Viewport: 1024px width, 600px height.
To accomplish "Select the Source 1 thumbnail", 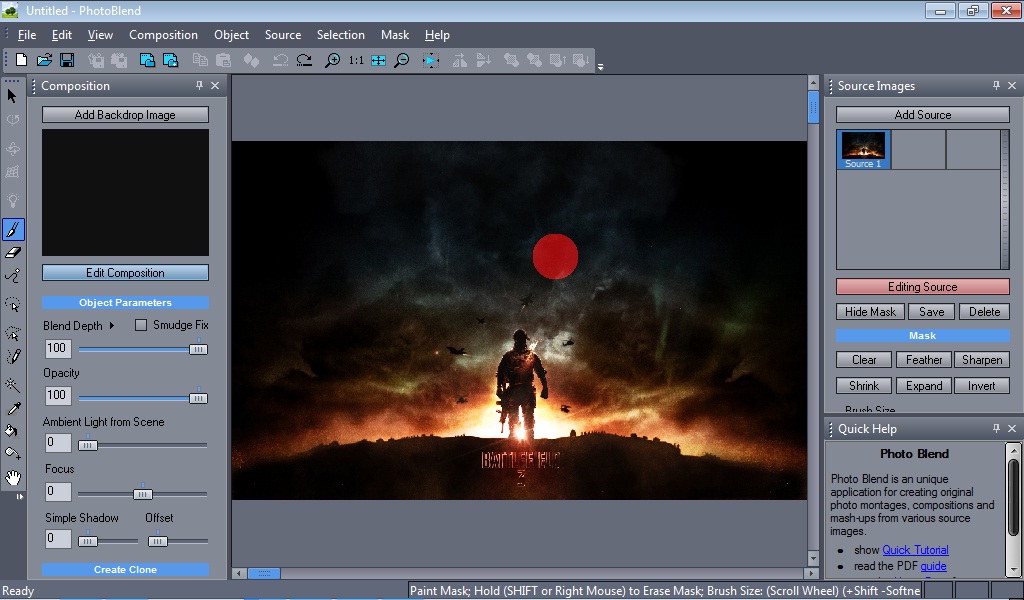I will click(x=863, y=150).
